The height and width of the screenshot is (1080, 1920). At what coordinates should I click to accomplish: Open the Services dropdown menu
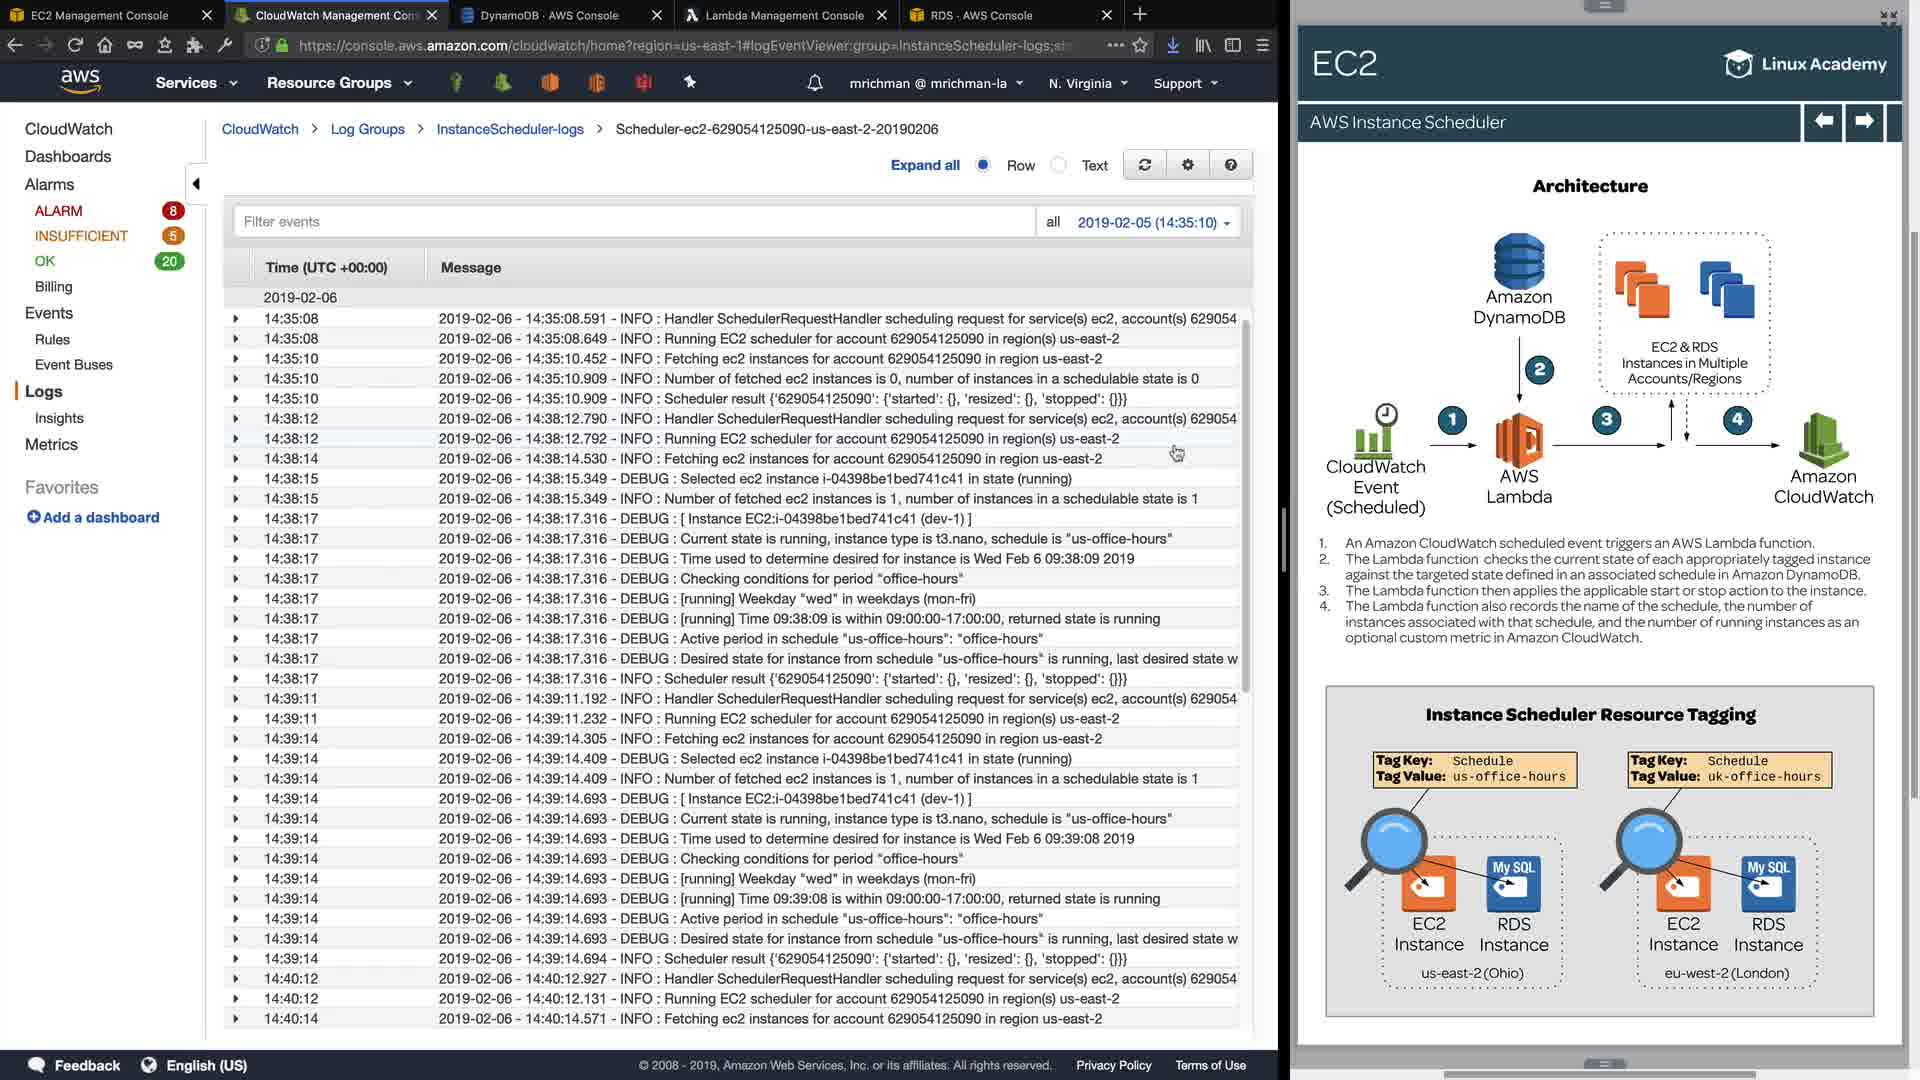click(196, 83)
